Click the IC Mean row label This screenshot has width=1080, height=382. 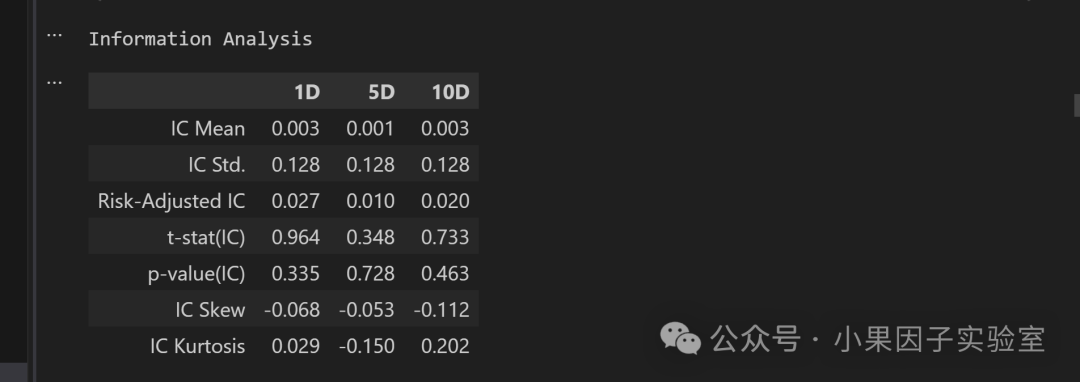coord(208,129)
